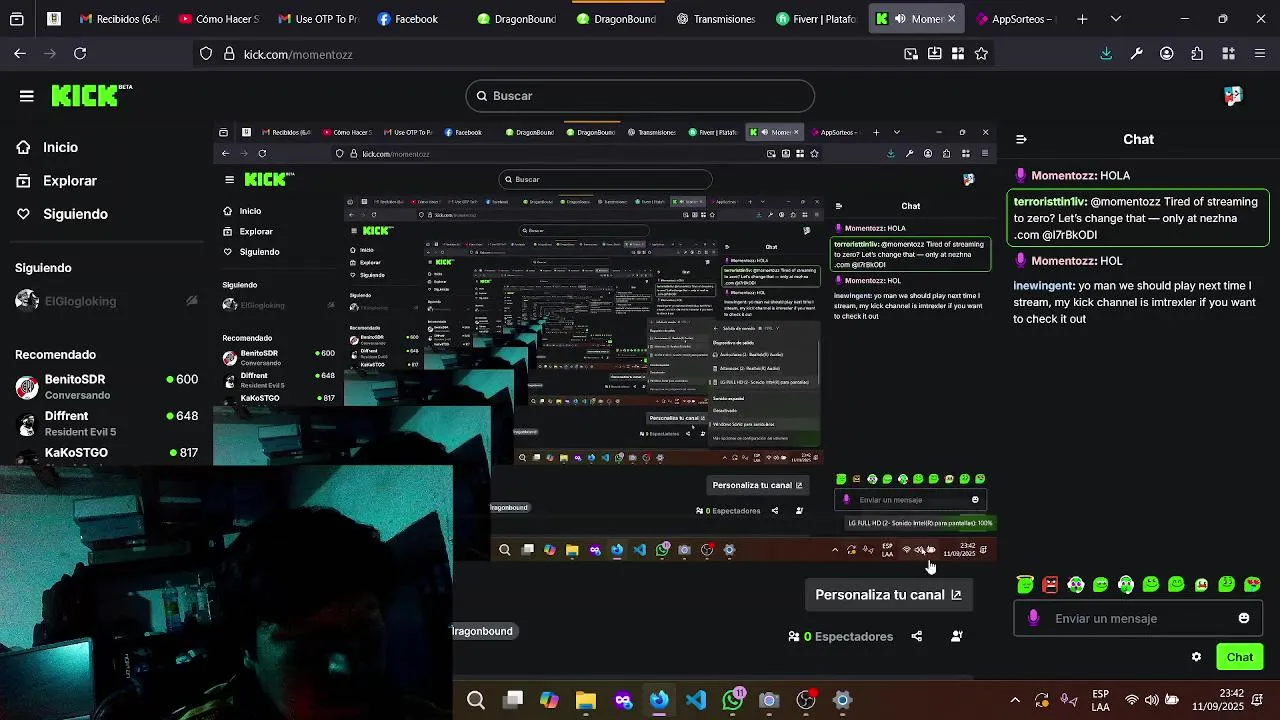The height and width of the screenshot is (720, 1280).
Task: Open the followed channel ElGlogloking
Action: click(x=80, y=301)
